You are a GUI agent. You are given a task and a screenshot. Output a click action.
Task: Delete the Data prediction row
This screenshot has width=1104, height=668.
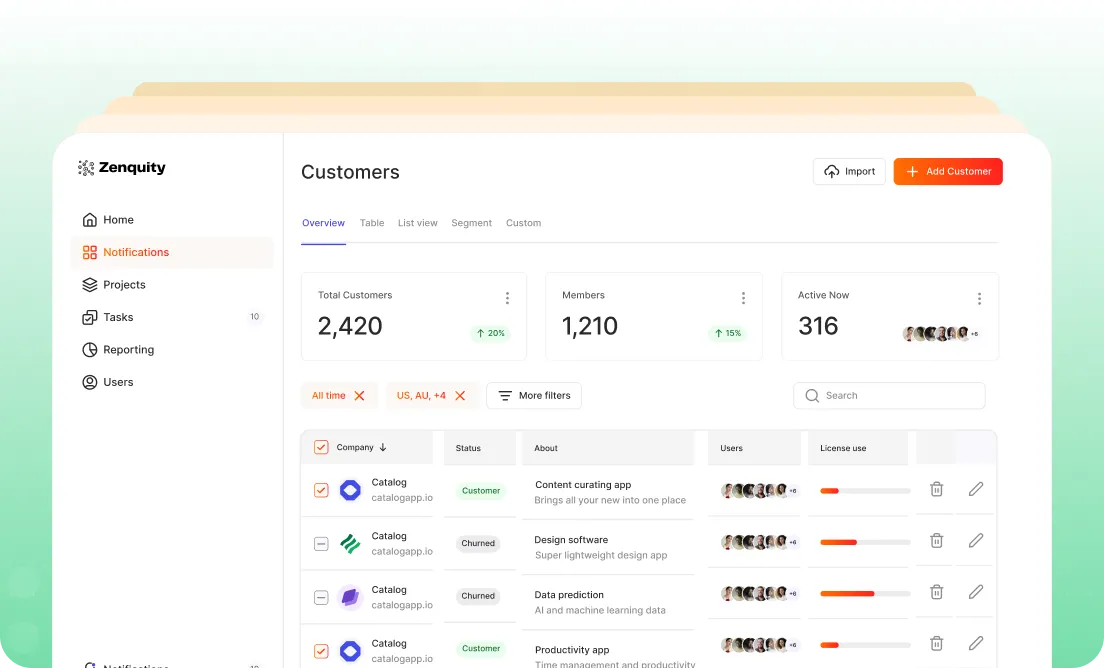(936, 592)
